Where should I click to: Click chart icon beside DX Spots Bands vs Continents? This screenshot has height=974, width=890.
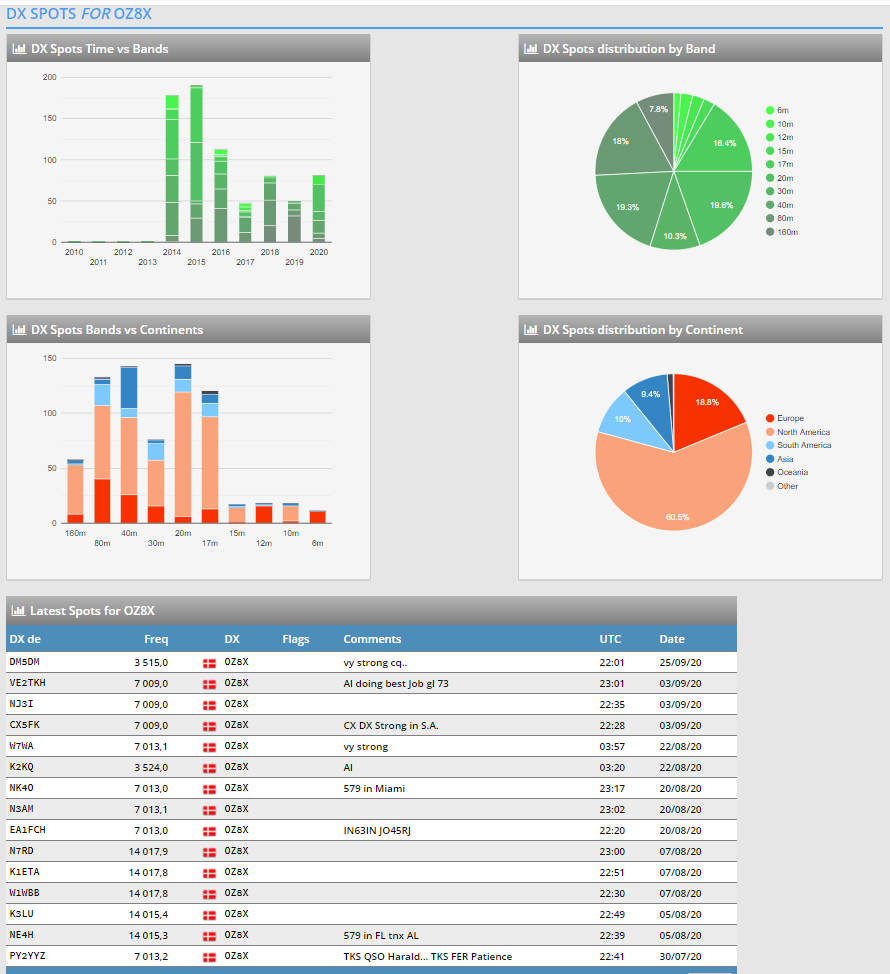(19, 330)
